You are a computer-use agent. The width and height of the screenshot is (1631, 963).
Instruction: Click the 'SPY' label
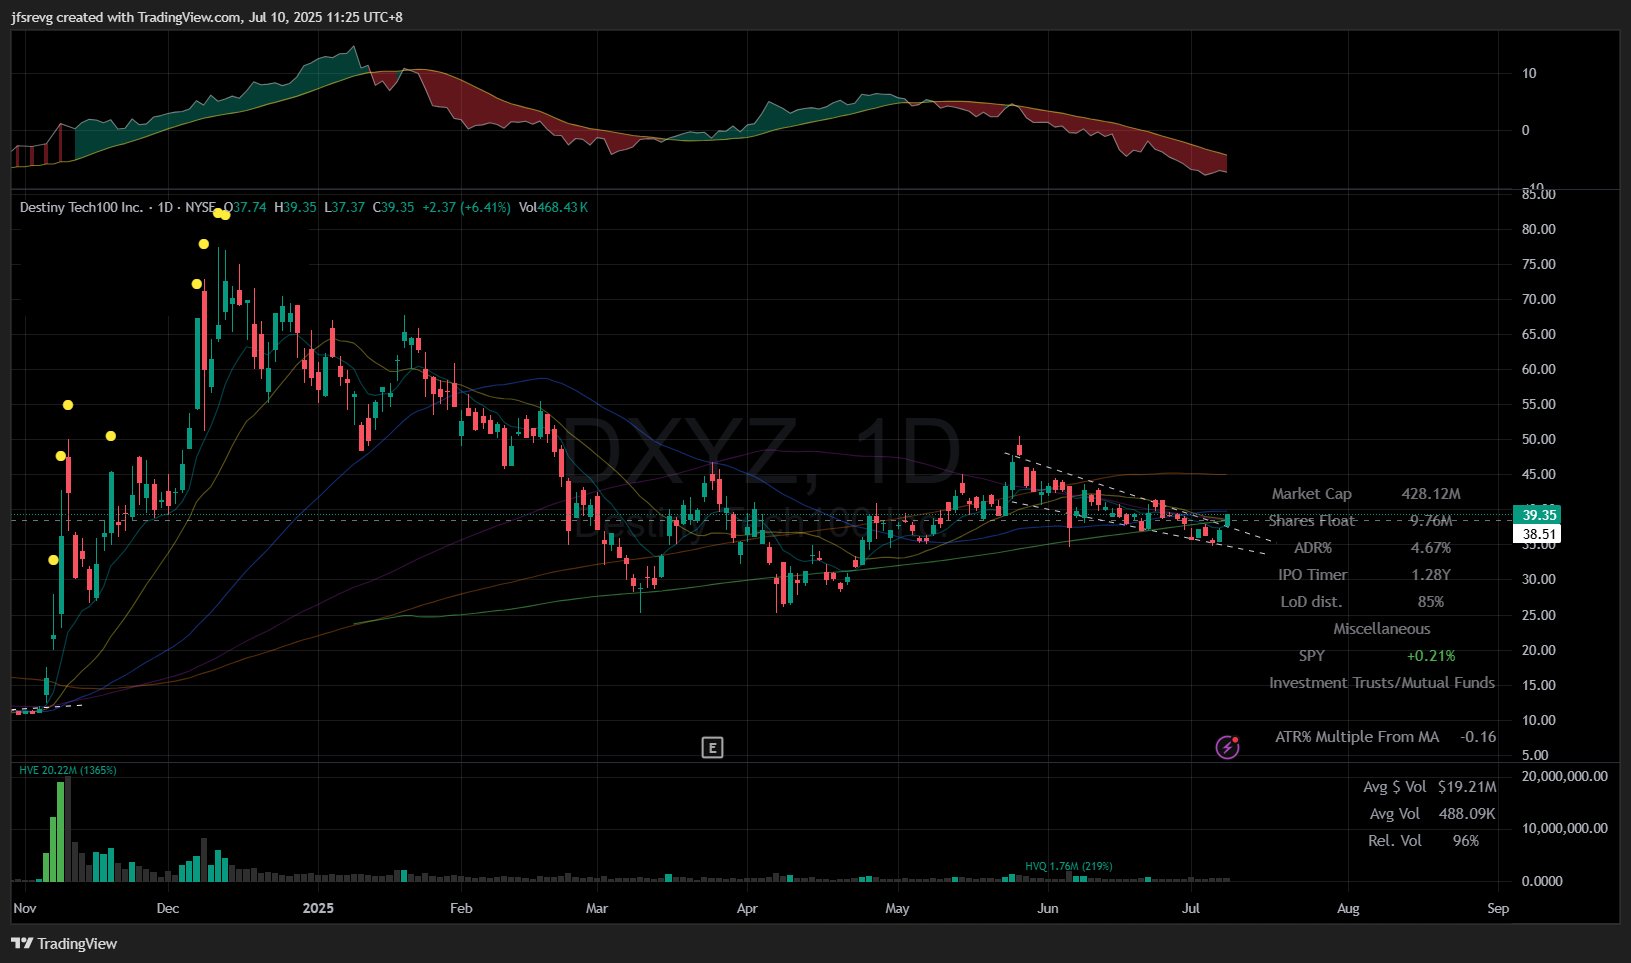1311,656
